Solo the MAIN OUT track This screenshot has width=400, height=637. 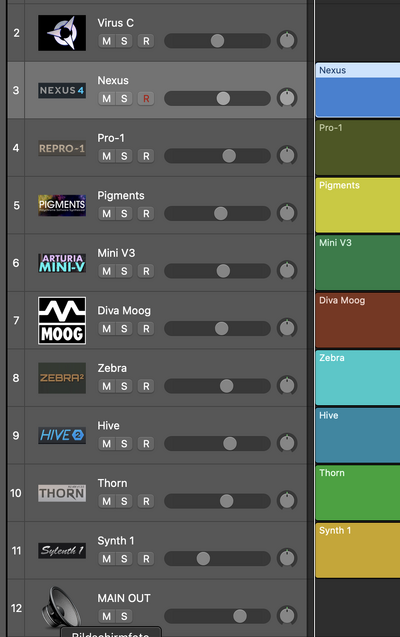tap(124, 617)
